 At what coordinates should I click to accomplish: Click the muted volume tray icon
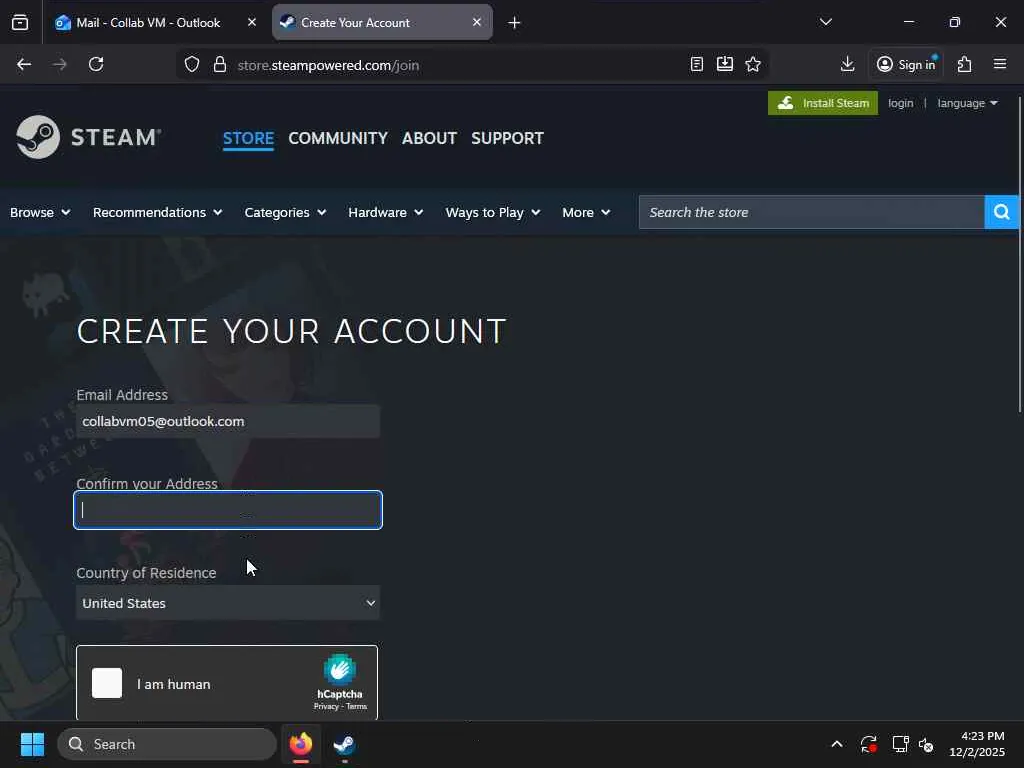926,744
